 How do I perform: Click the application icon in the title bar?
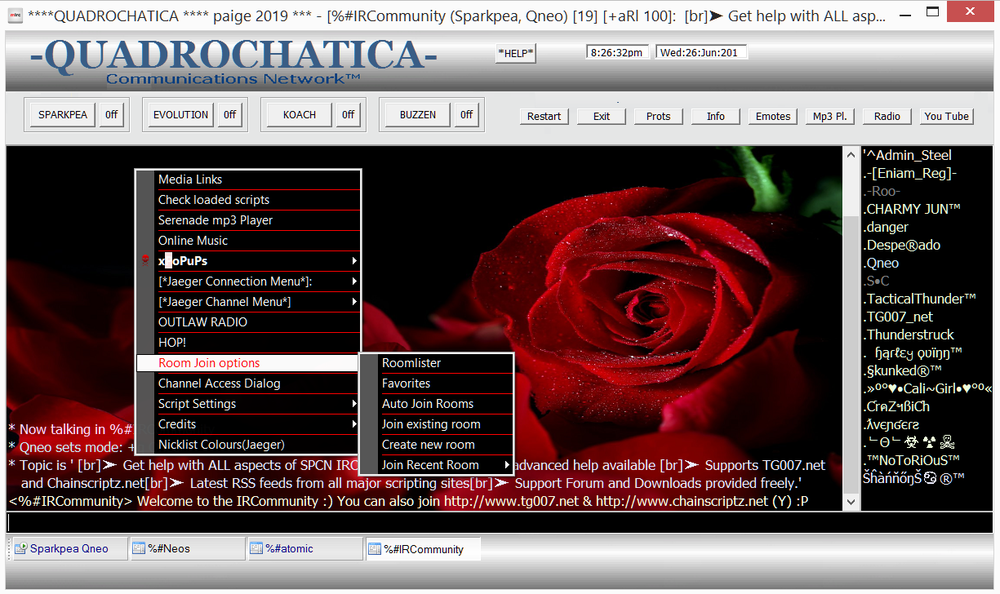[x=13, y=17]
